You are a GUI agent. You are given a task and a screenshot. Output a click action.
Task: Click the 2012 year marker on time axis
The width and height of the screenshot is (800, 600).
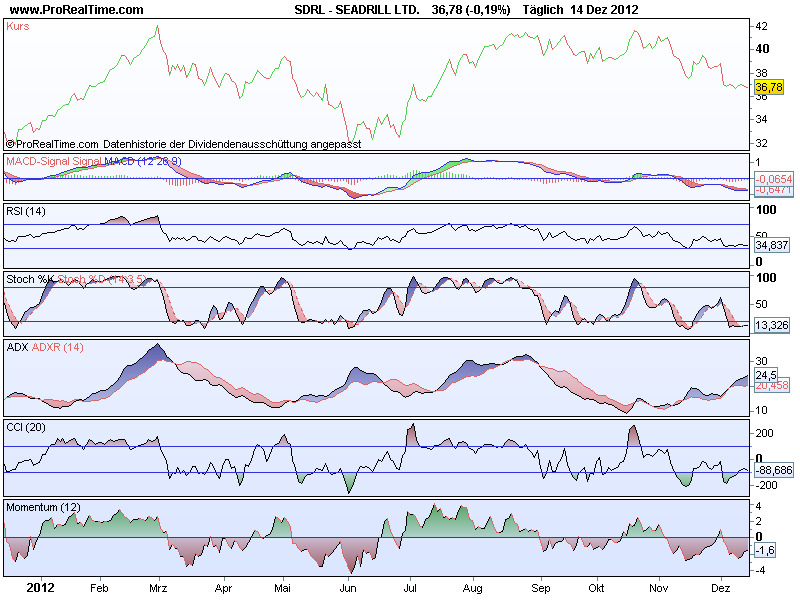click(40, 588)
